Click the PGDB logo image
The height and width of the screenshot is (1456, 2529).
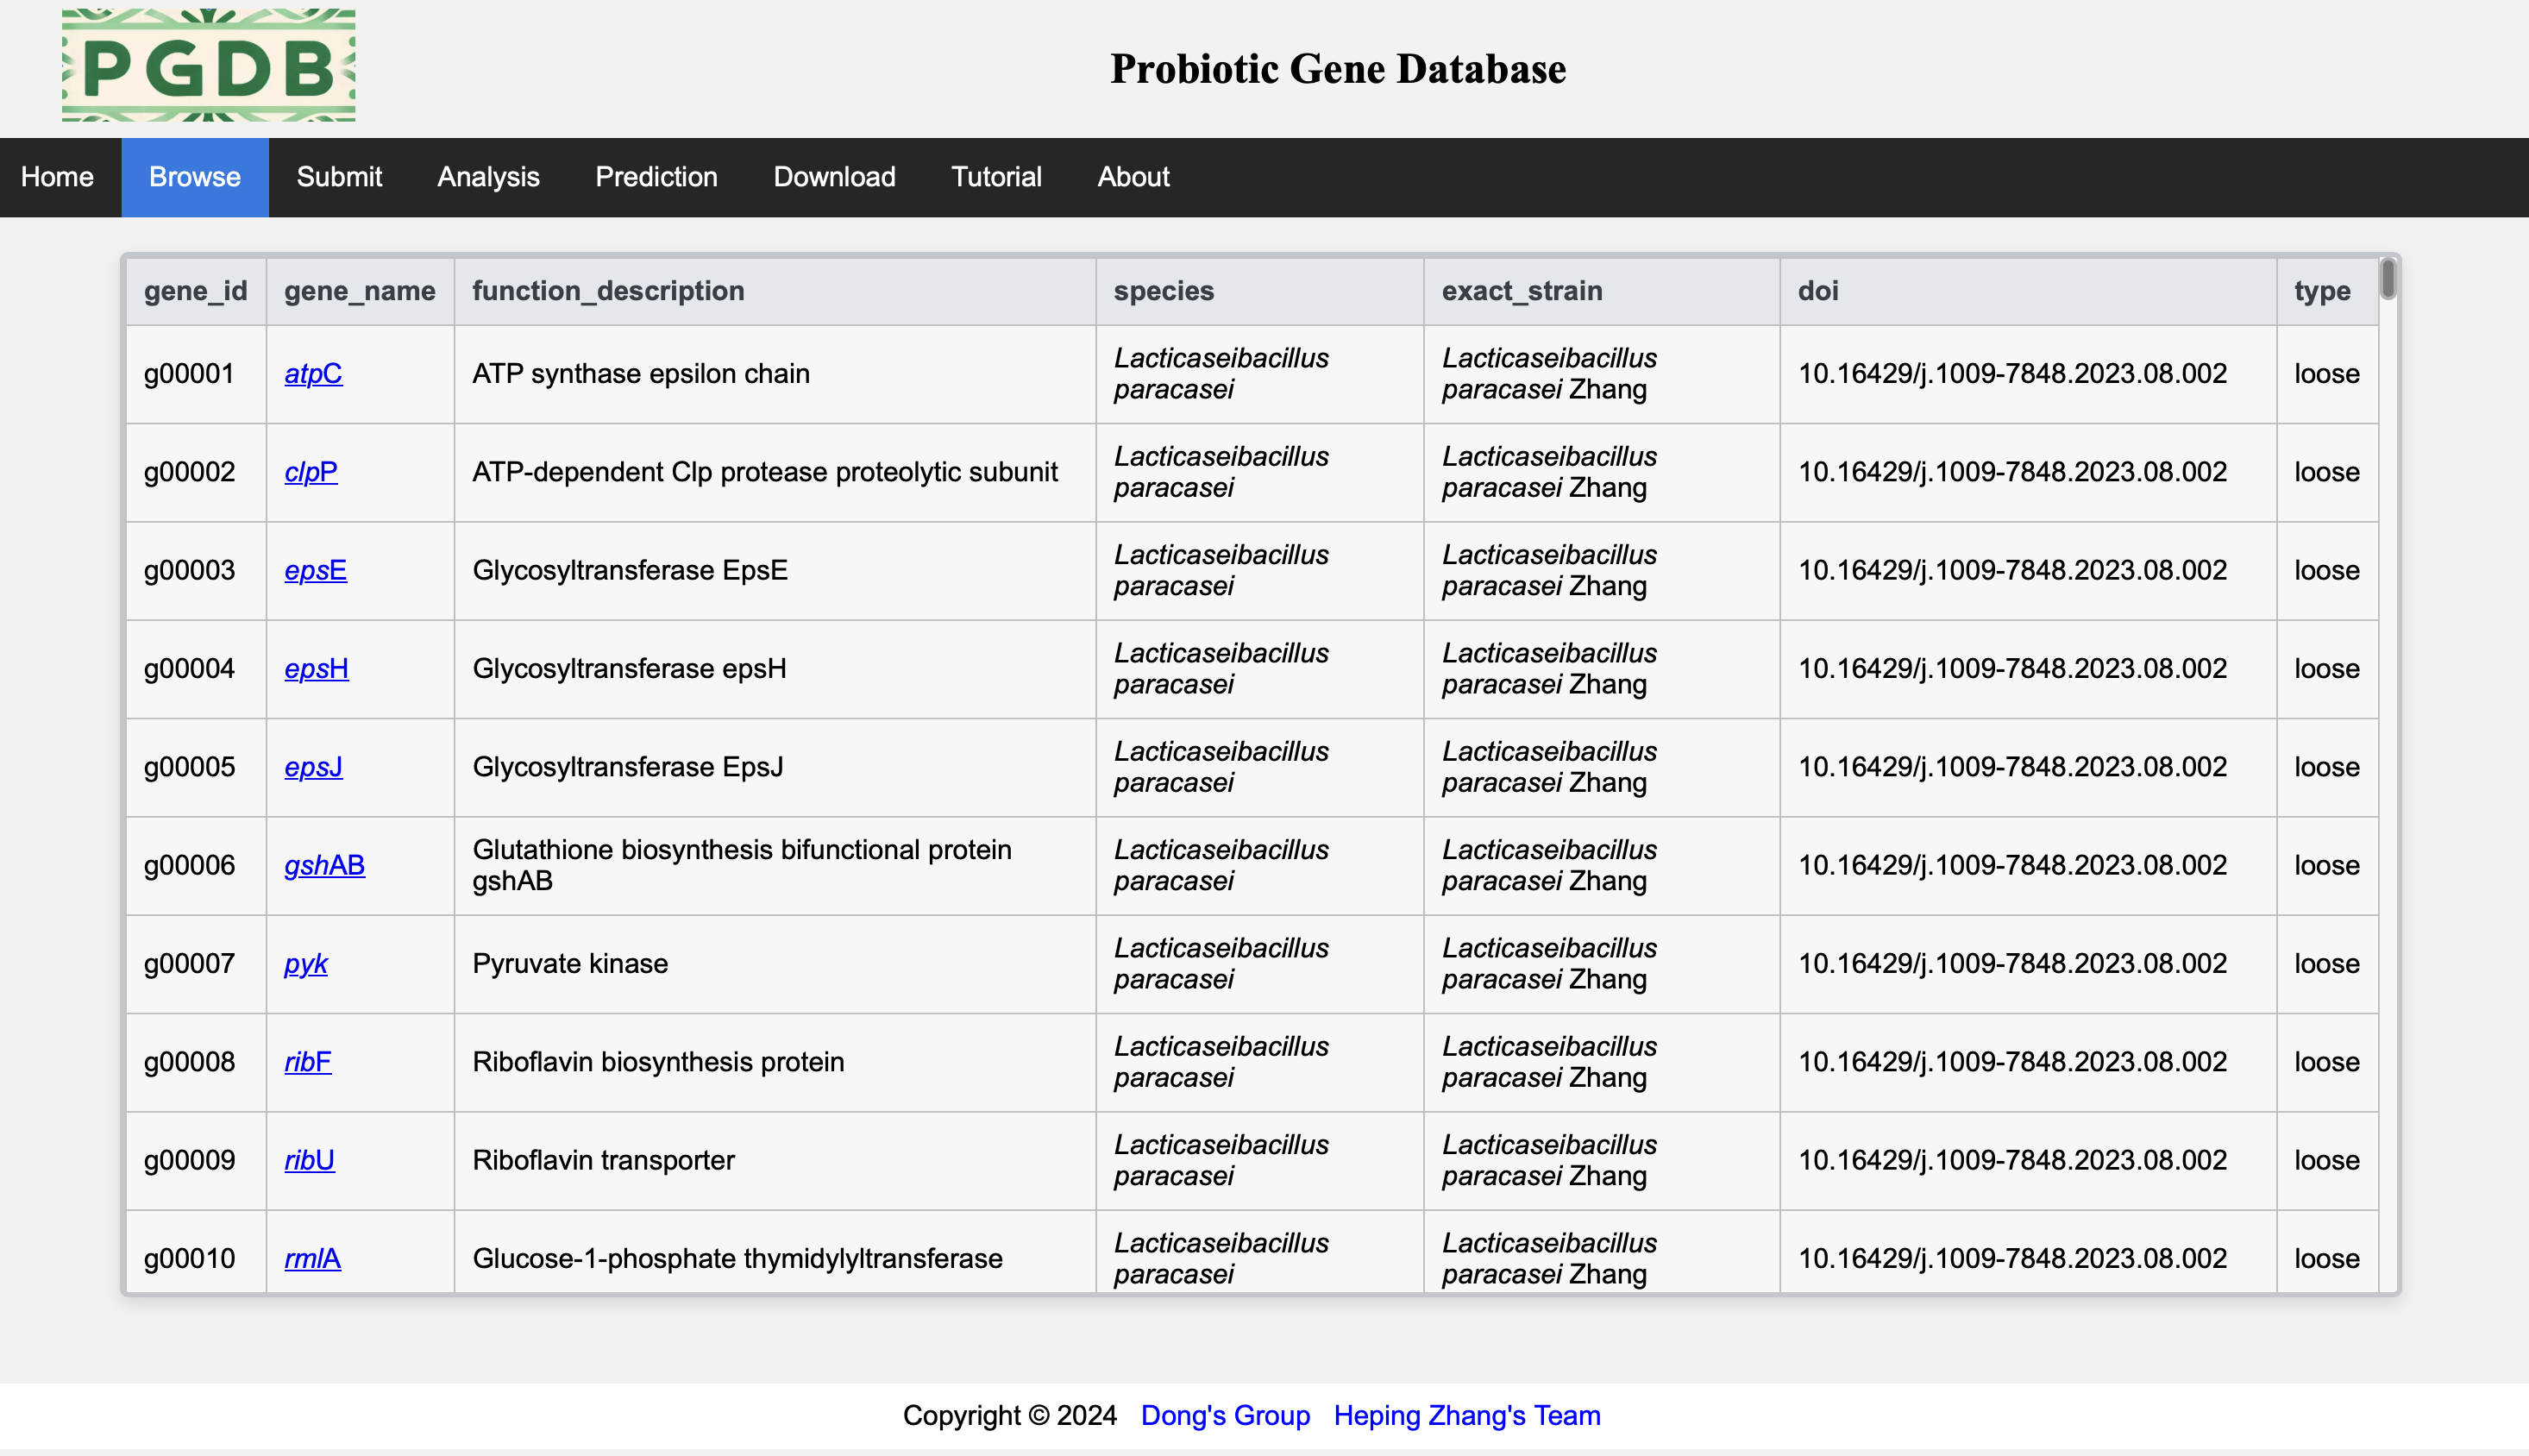[x=208, y=66]
